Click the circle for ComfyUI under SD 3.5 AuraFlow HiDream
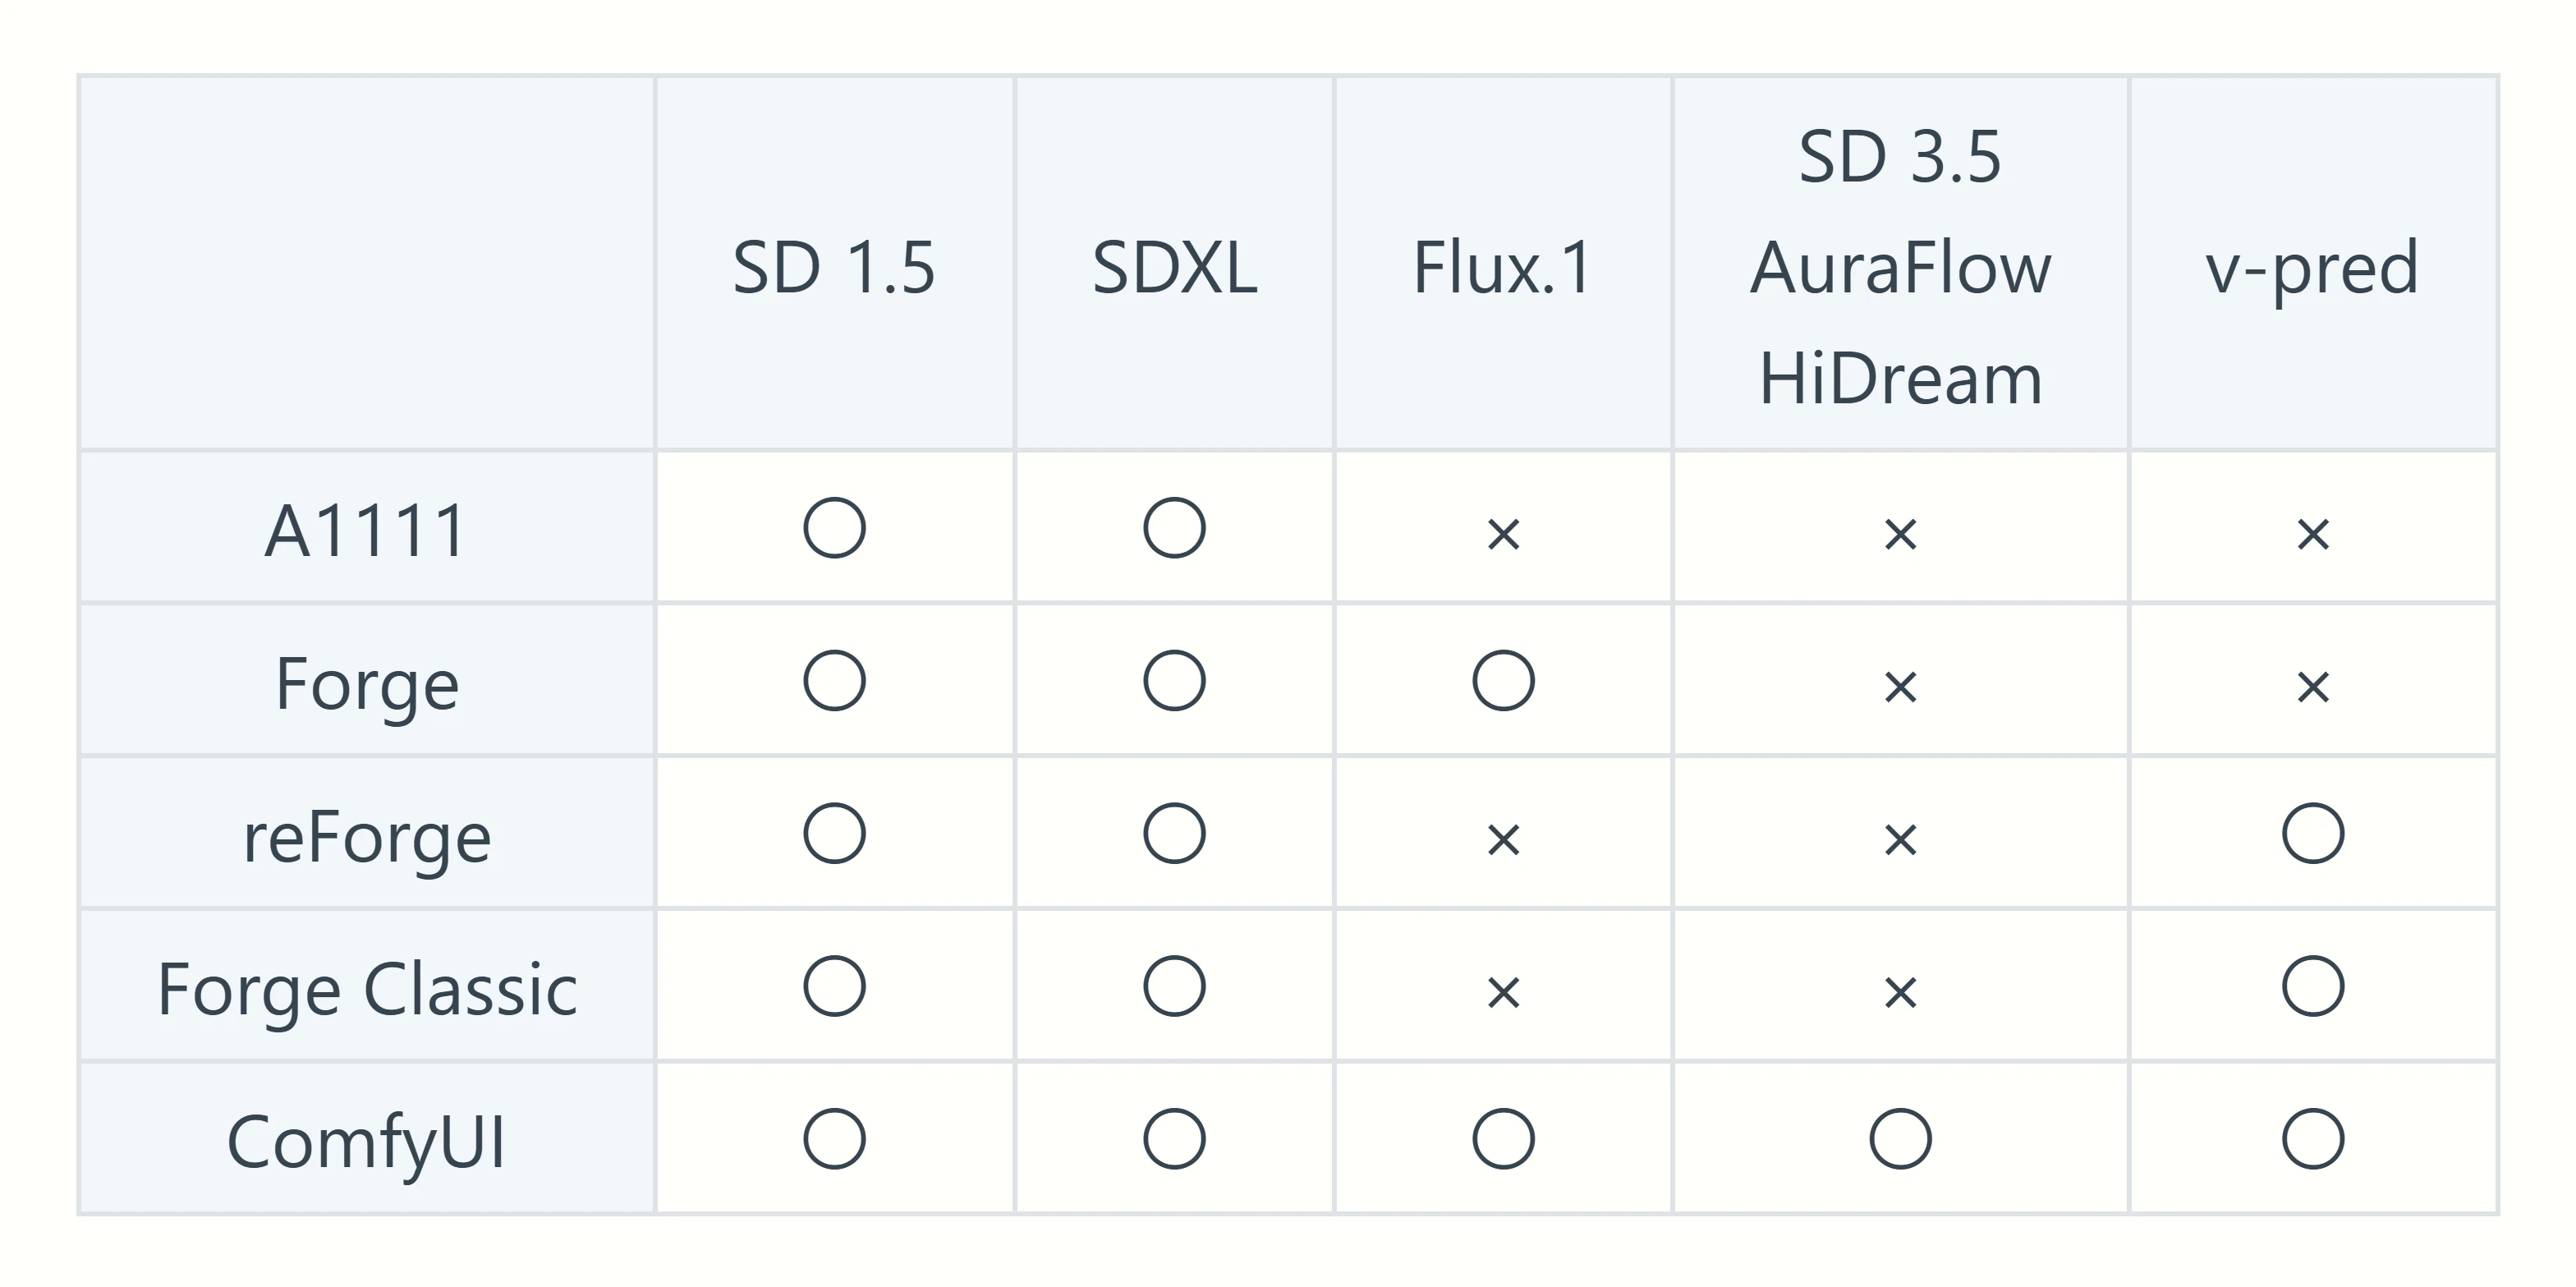Image resolution: width=2576 pixels, height=1287 pixels. click(x=1900, y=1138)
